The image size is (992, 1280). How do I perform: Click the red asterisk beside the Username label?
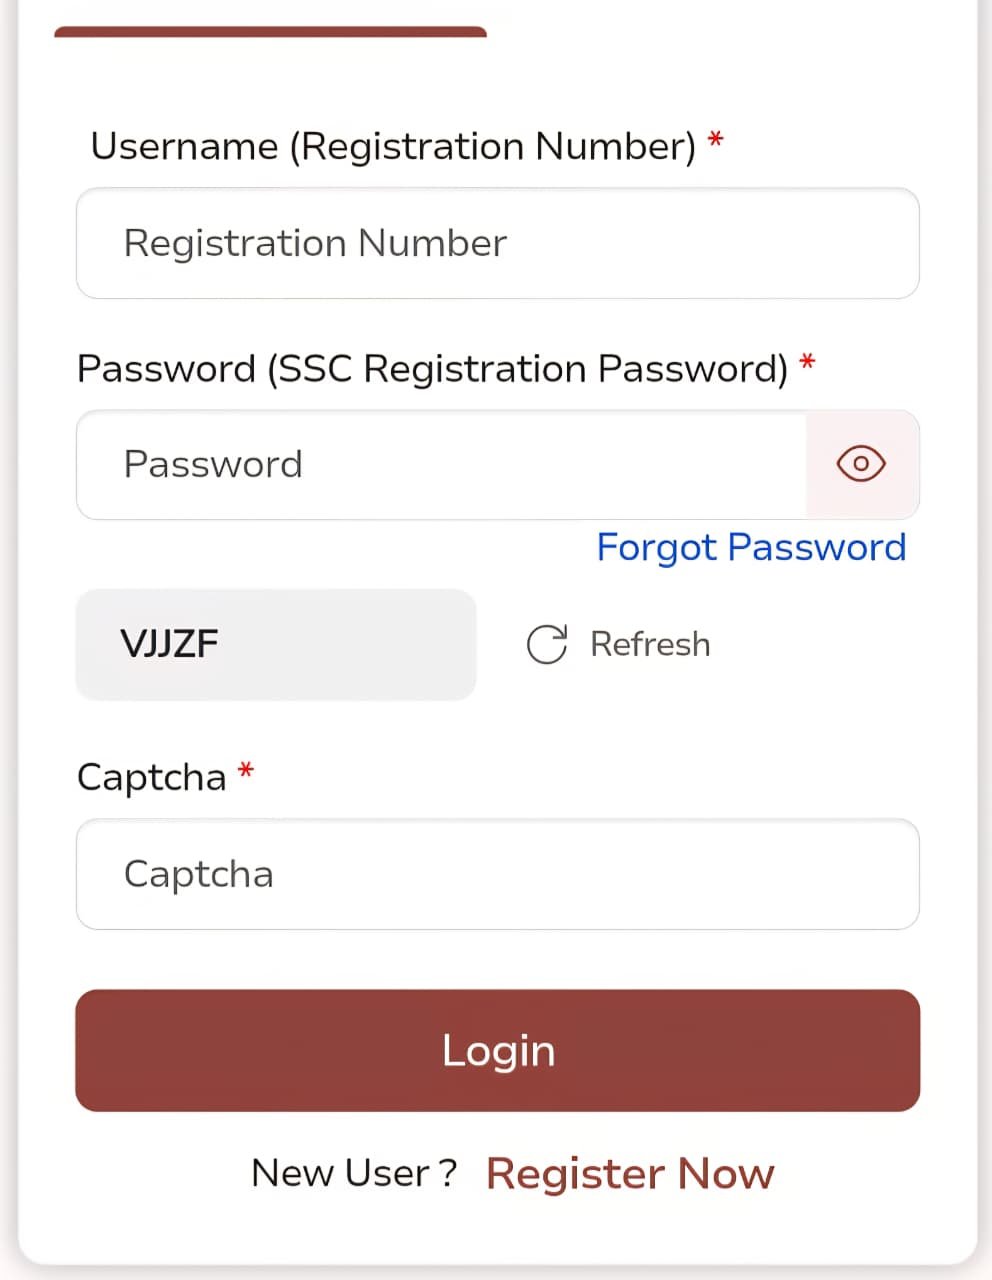point(715,140)
